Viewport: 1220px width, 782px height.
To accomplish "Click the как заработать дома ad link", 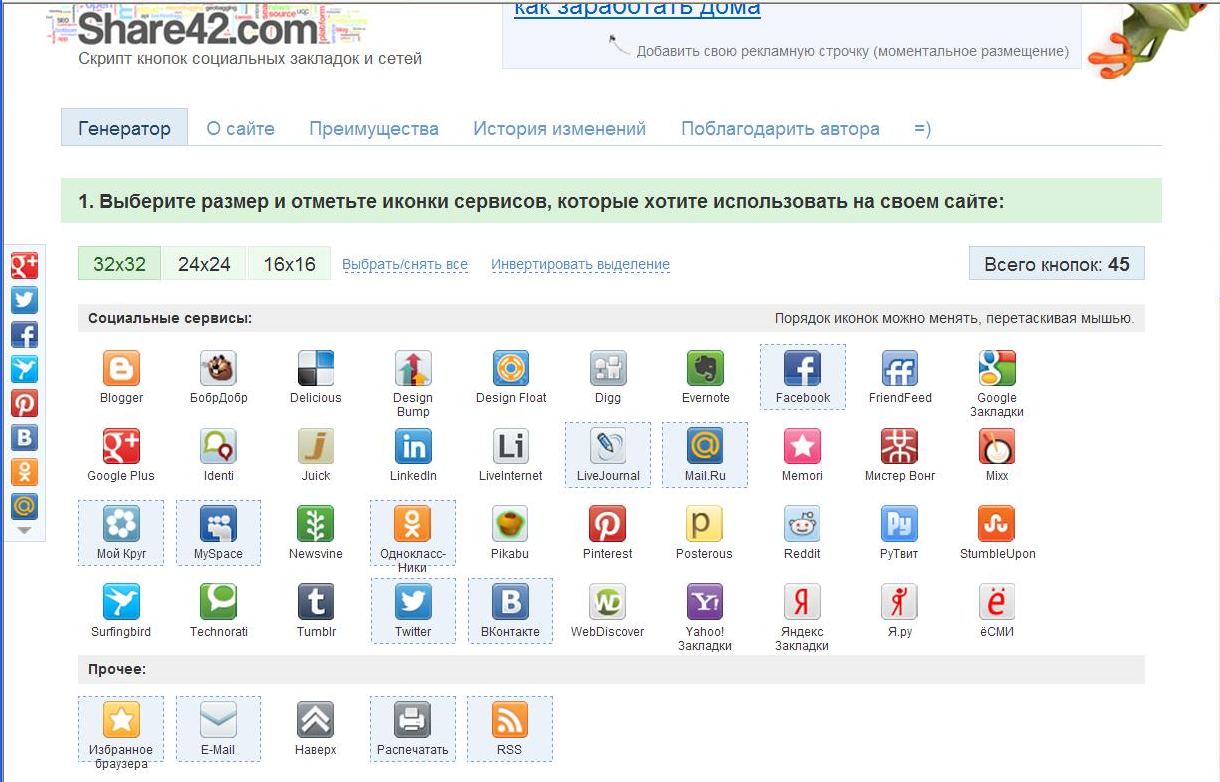I will point(637,9).
